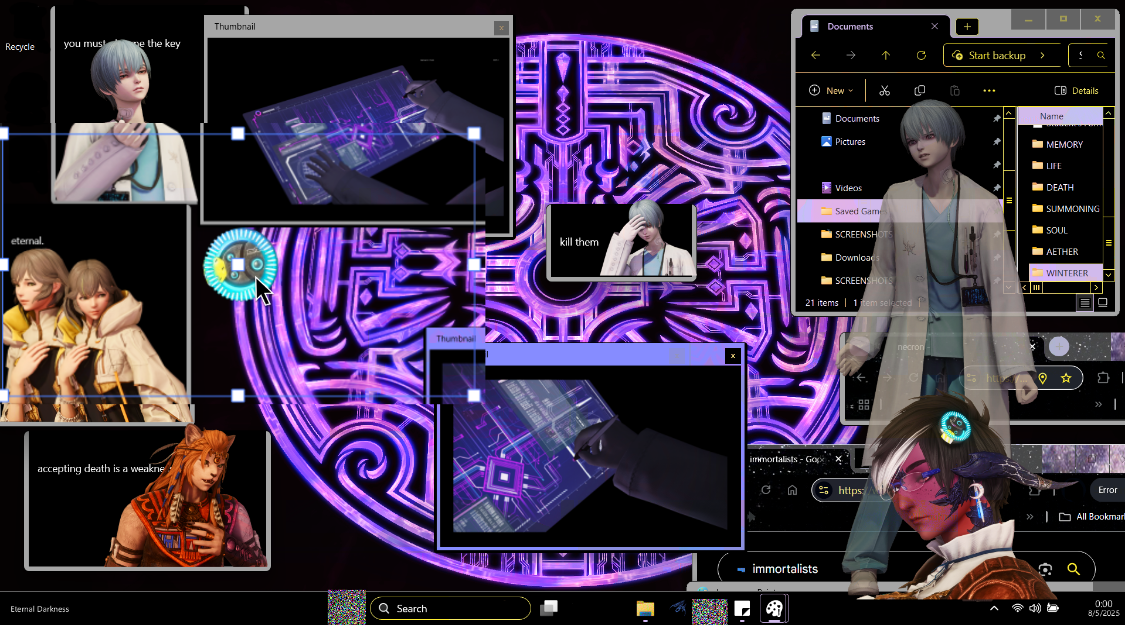Expand bookmarks overflow chevron in necron browser

pyautogui.click(x=1098, y=405)
